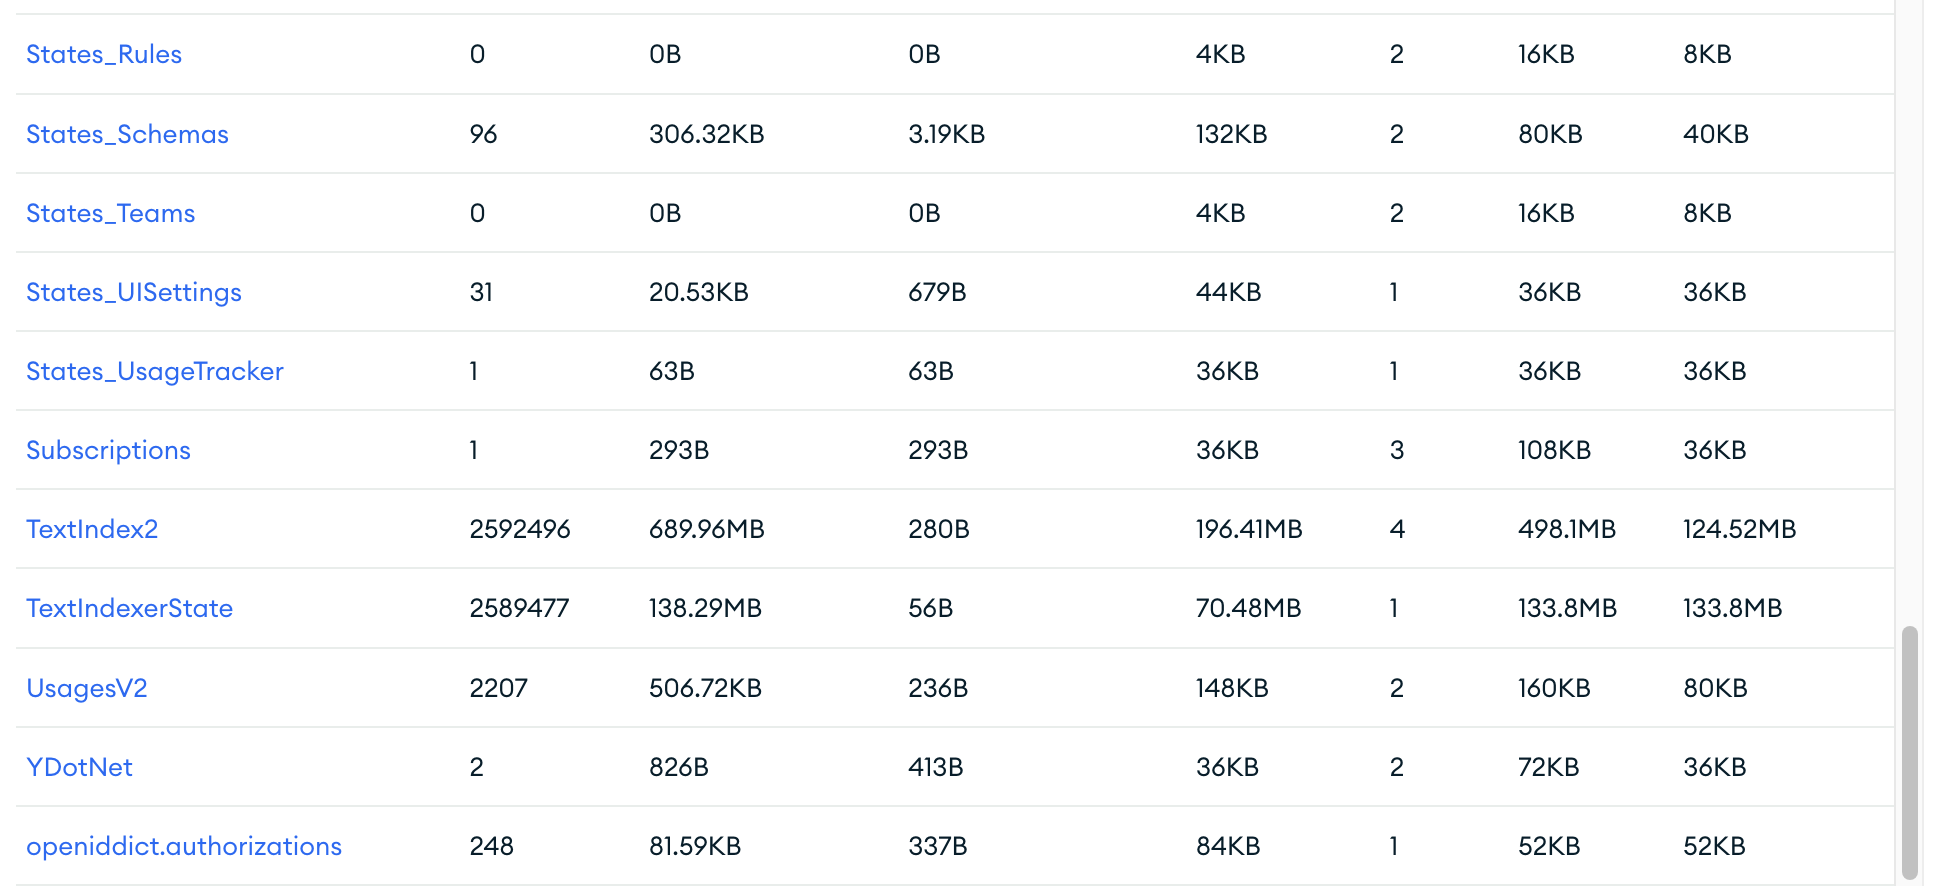Open the TextIndex2 collection link

[92, 529]
